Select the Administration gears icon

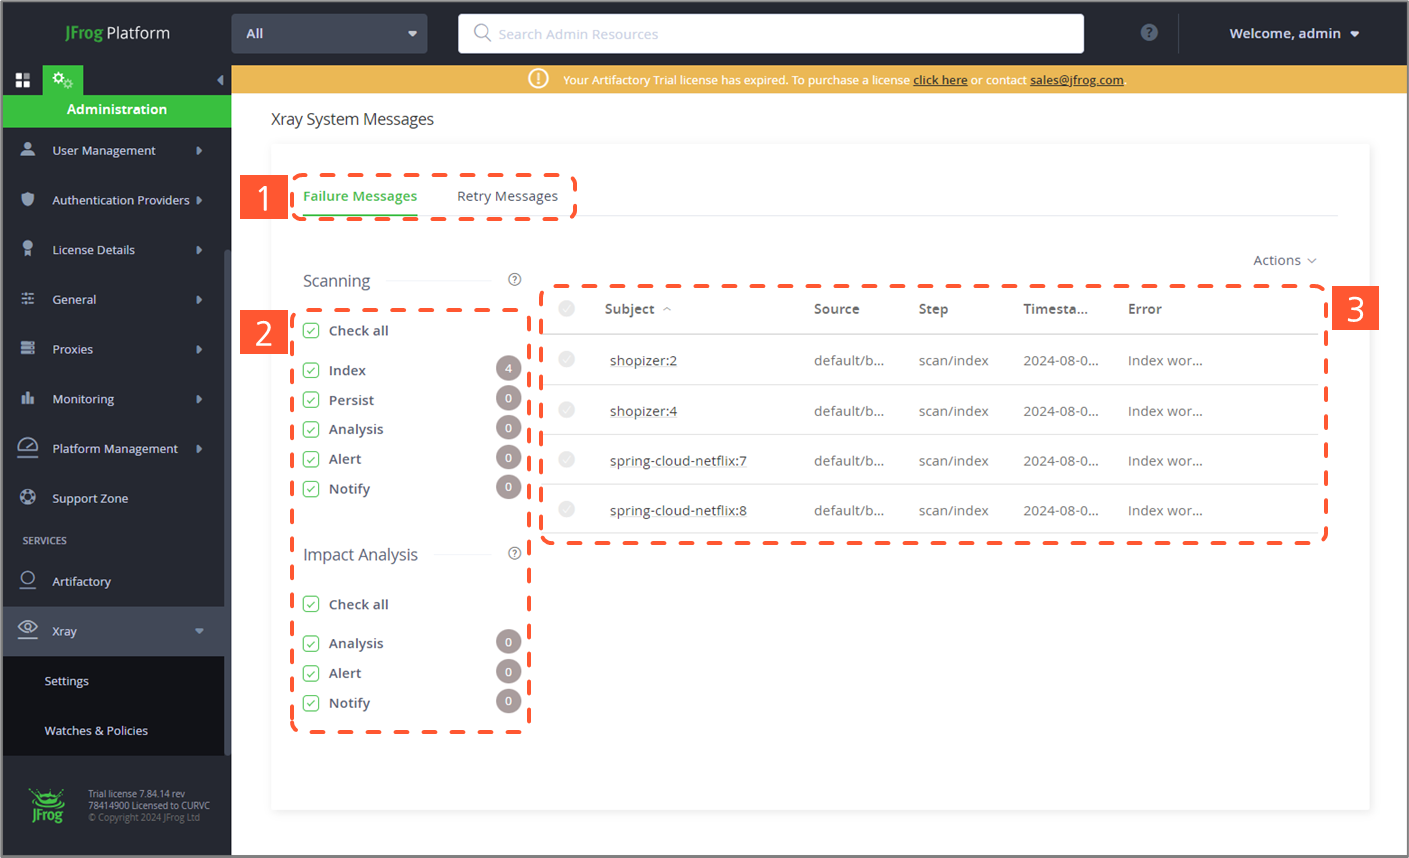(62, 80)
